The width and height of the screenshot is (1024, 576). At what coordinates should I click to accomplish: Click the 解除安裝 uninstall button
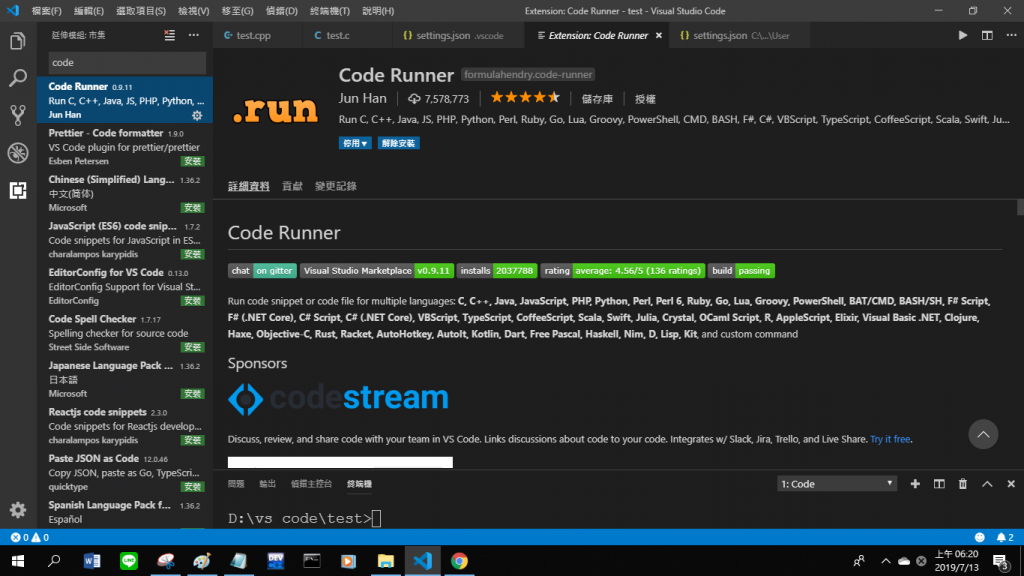coord(398,143)
